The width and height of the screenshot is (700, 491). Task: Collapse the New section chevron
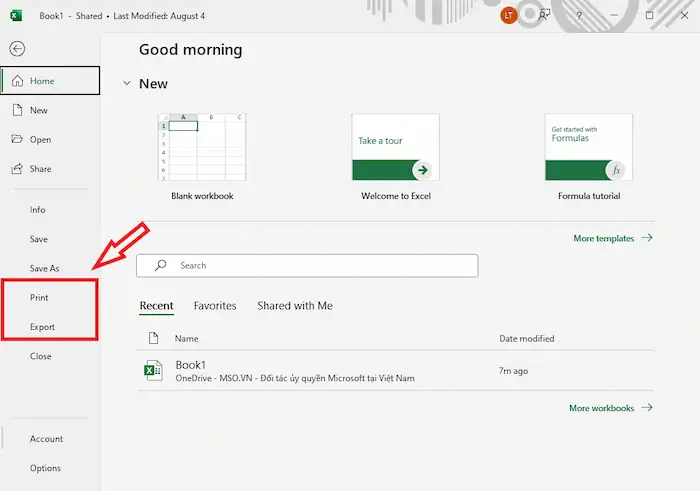coord(126,84)
